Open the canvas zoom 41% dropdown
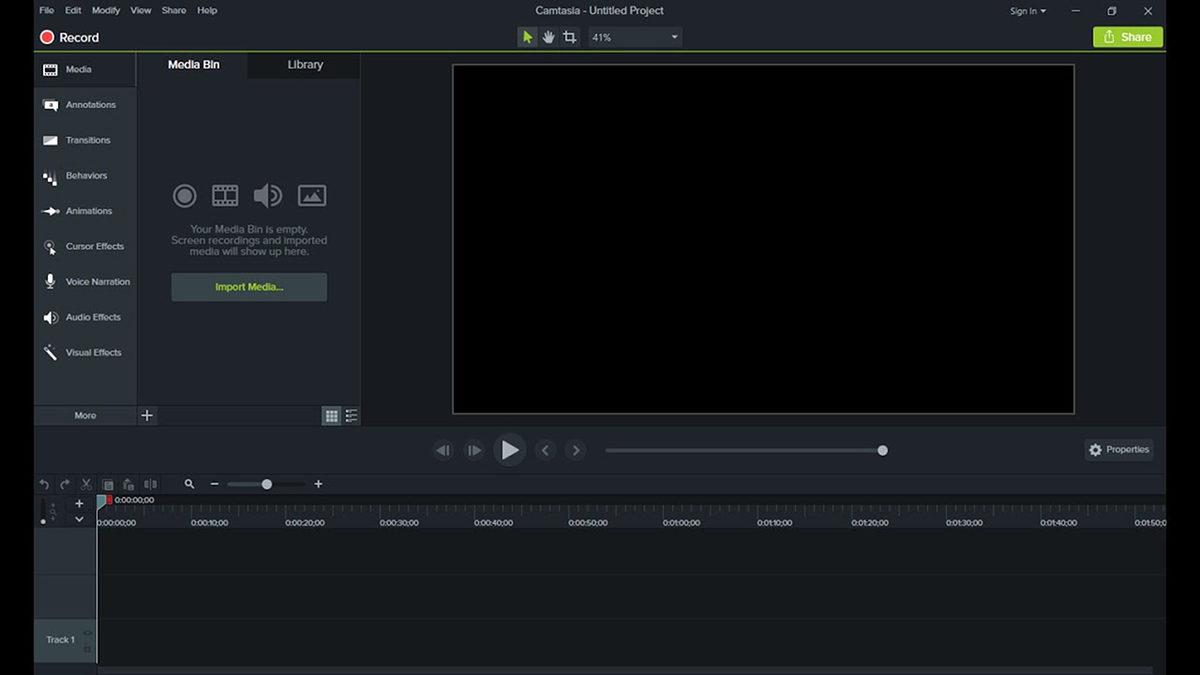 [635, 37]
